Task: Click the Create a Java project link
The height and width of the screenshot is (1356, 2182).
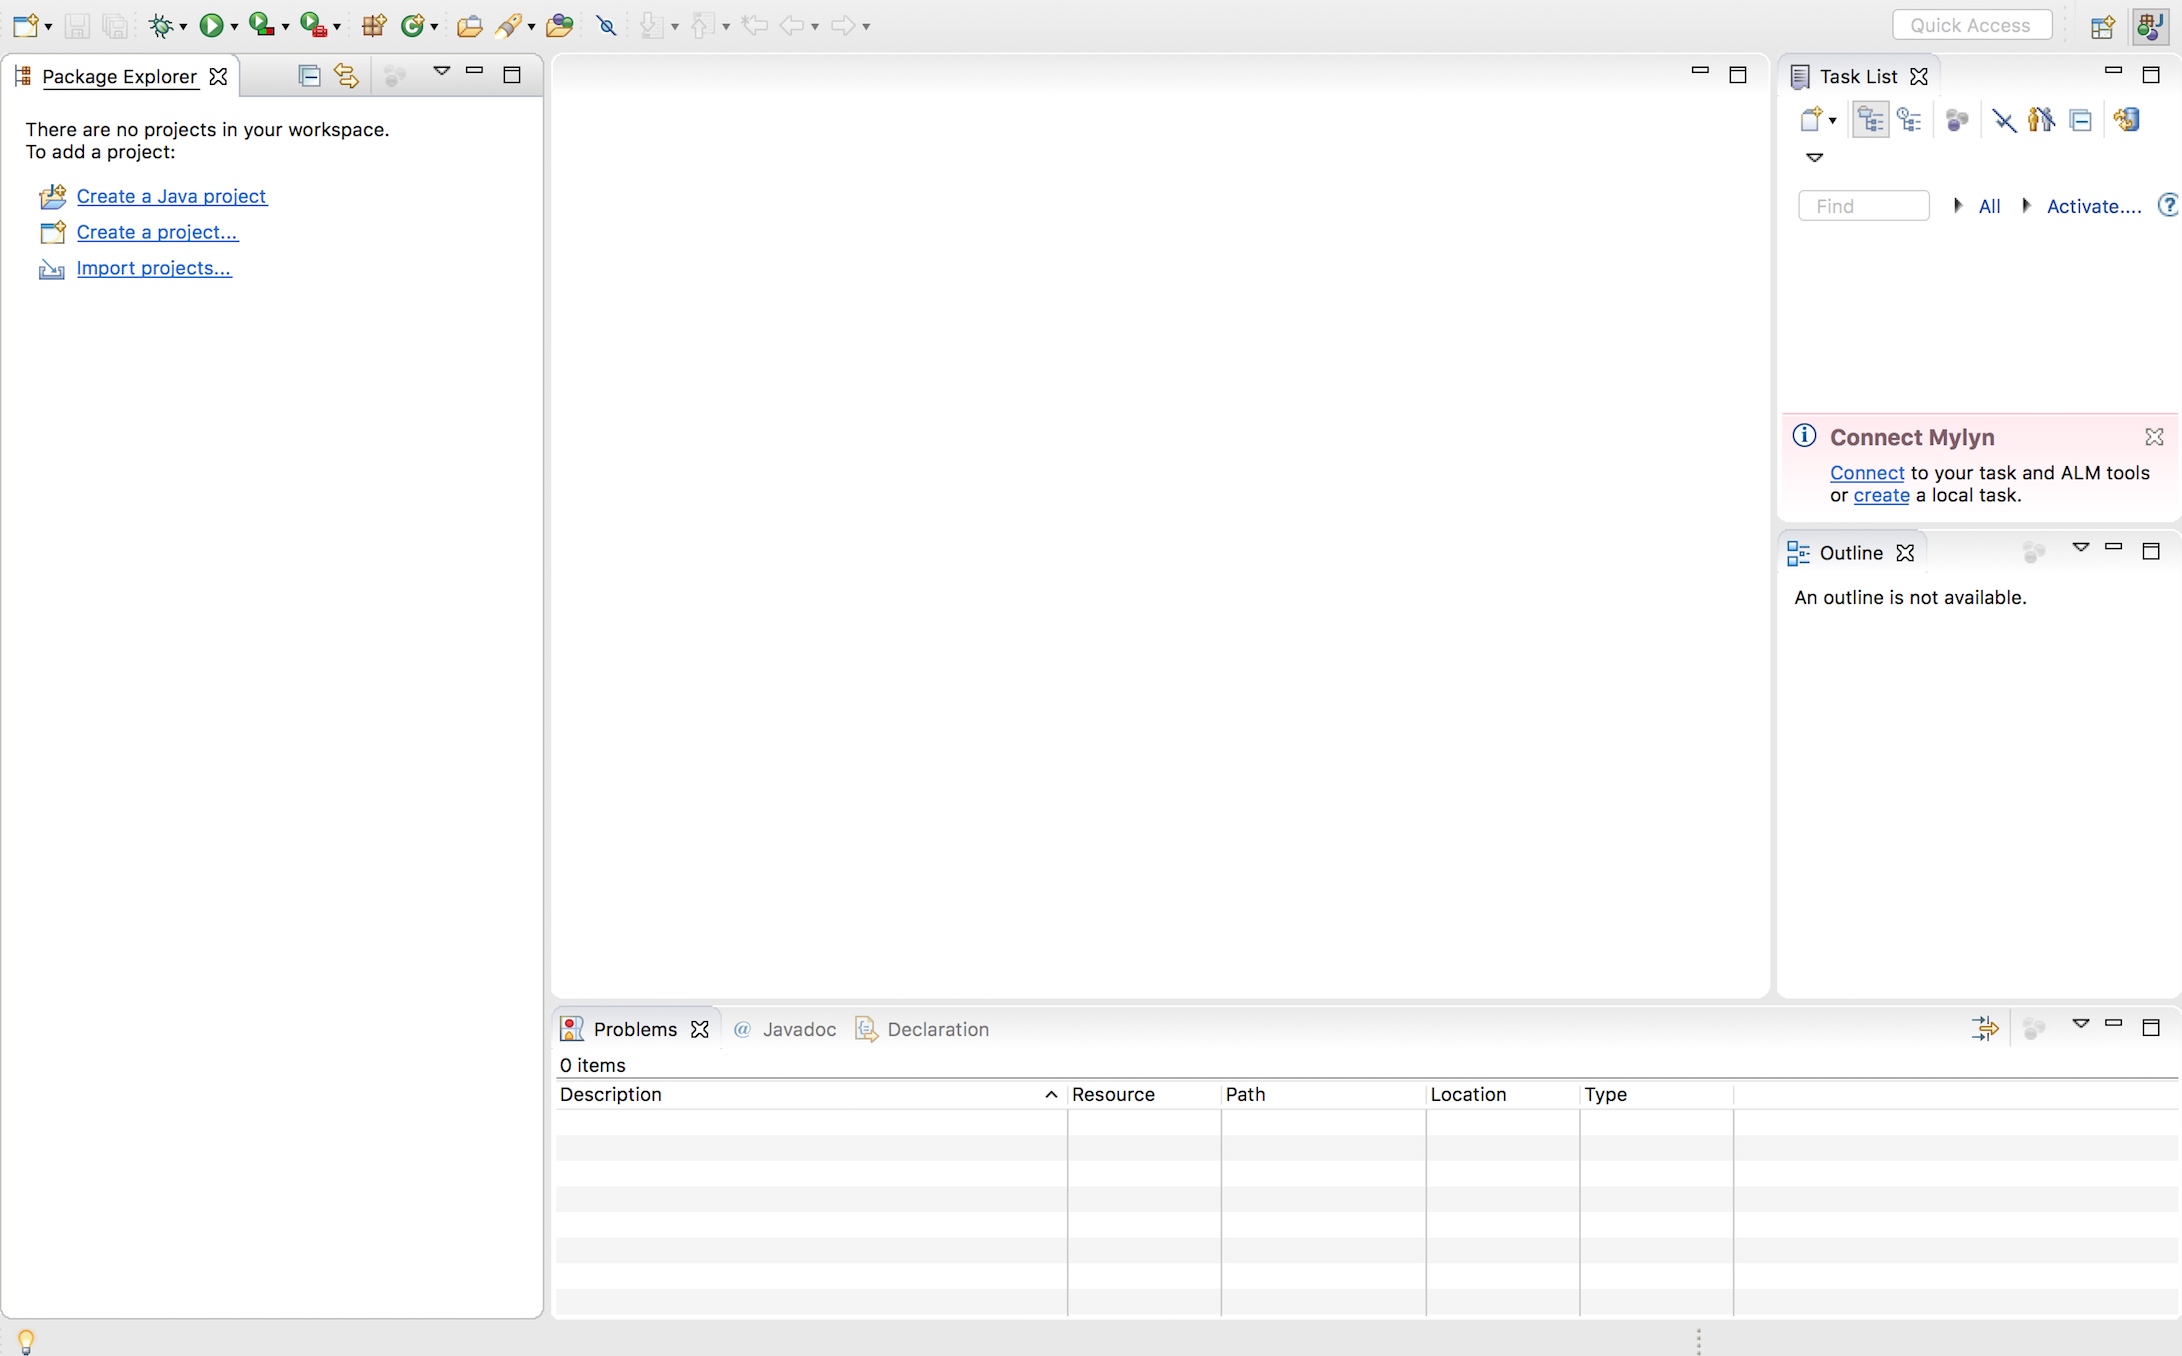Action: click(x=171, y=196)
